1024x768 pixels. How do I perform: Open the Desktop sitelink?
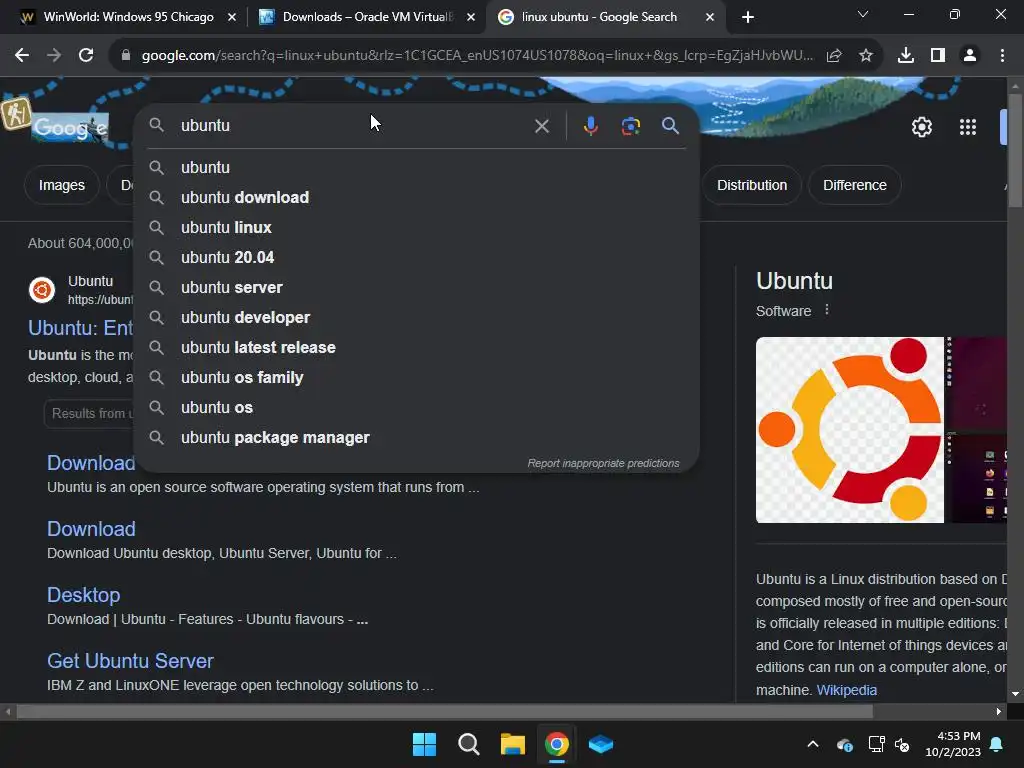tap(84, 595)
